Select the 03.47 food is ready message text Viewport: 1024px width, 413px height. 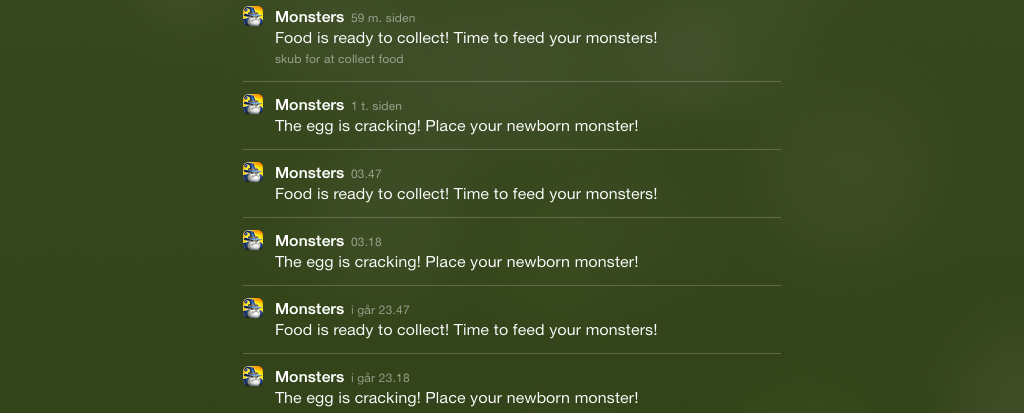click(x=466, y=194)
